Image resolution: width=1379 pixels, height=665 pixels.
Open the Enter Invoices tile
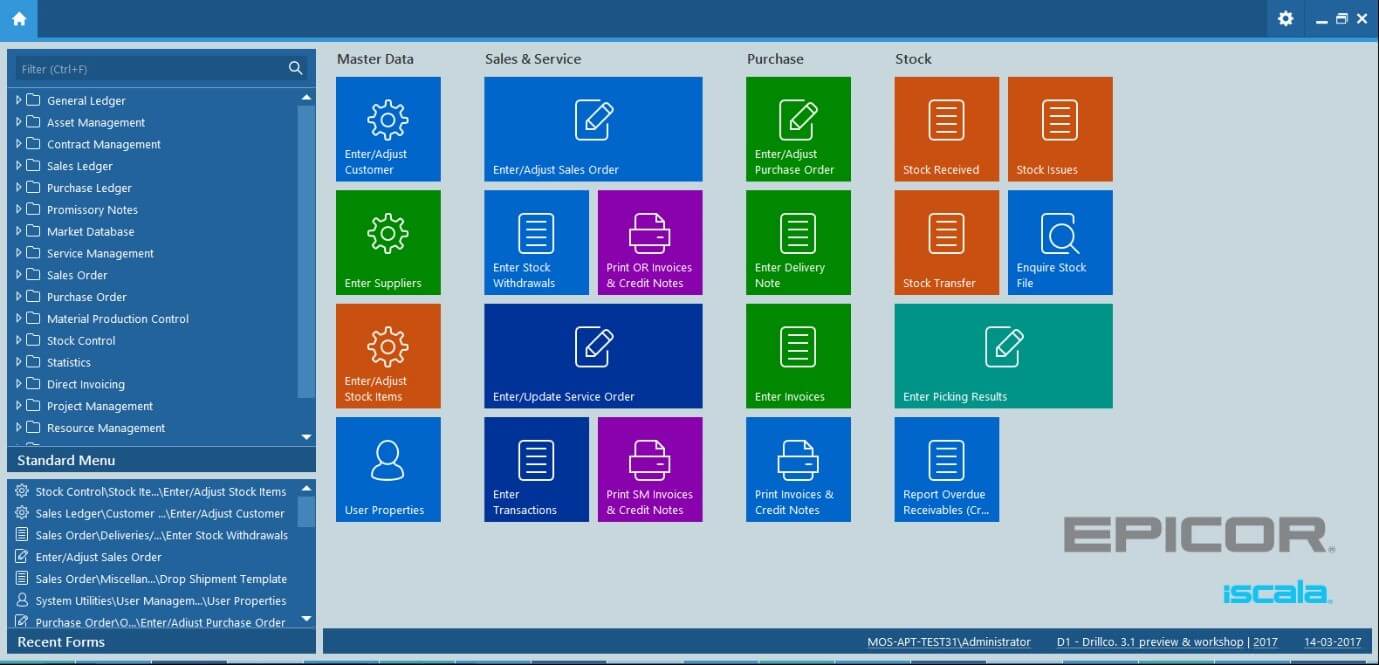(798, 356)
